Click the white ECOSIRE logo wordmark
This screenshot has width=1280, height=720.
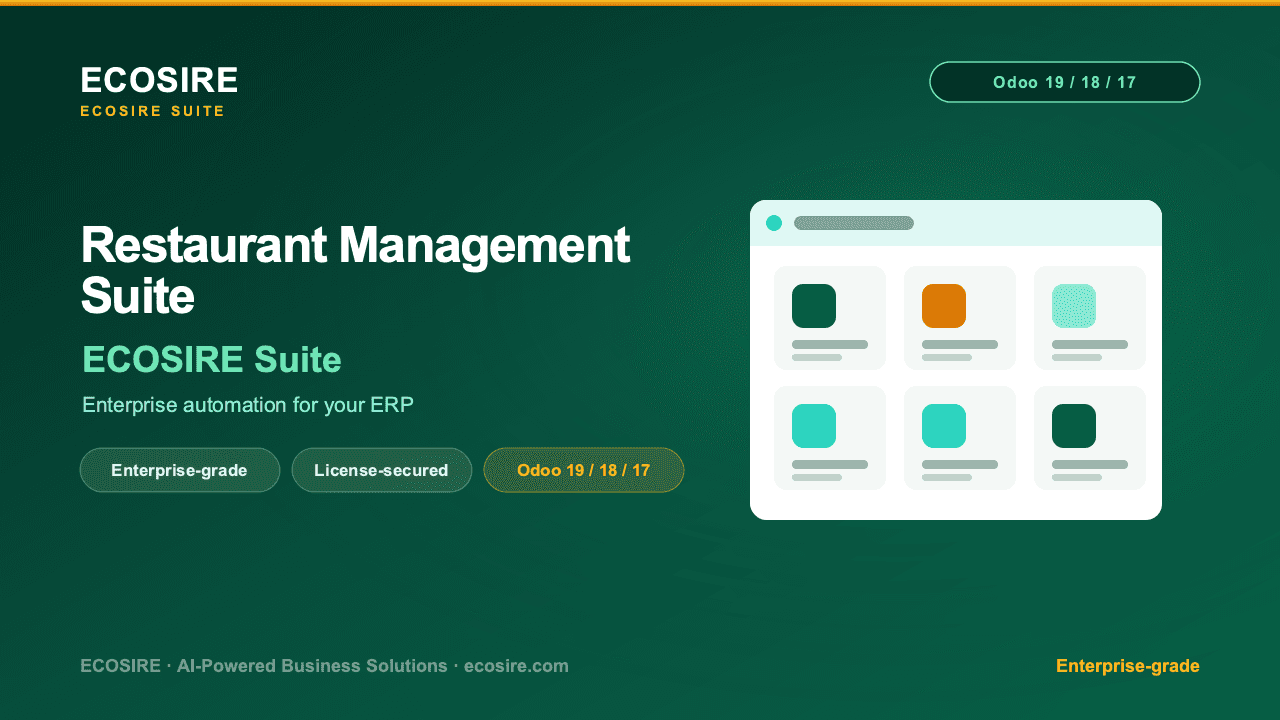(159, 80)
